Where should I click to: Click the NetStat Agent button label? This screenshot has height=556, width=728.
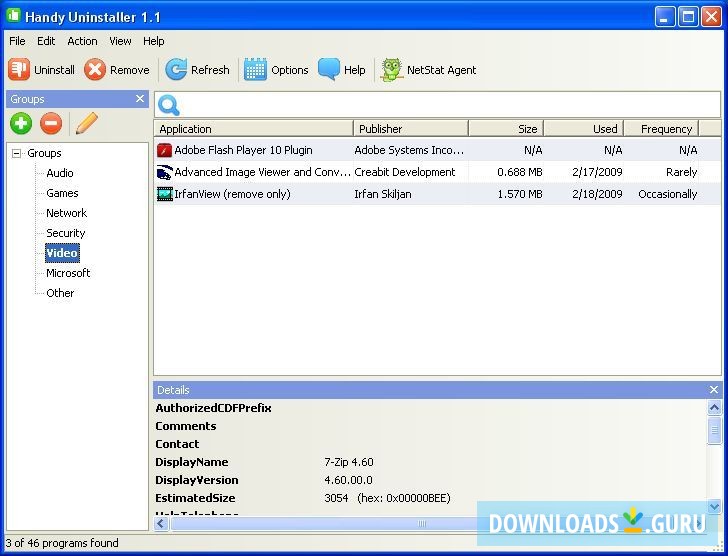pyautogui.click(x=442, y=70)
